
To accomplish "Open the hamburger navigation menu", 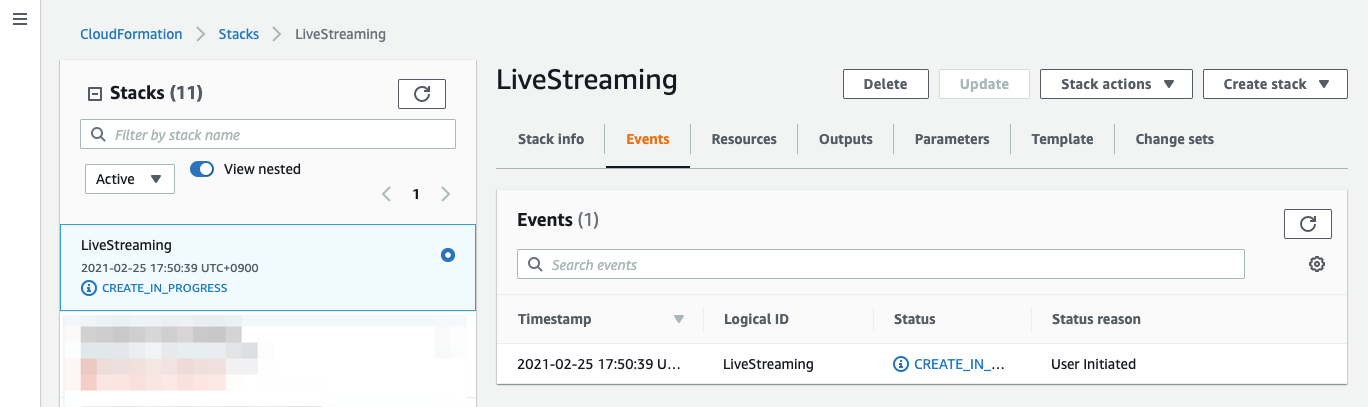I will (x=19, y=20).
